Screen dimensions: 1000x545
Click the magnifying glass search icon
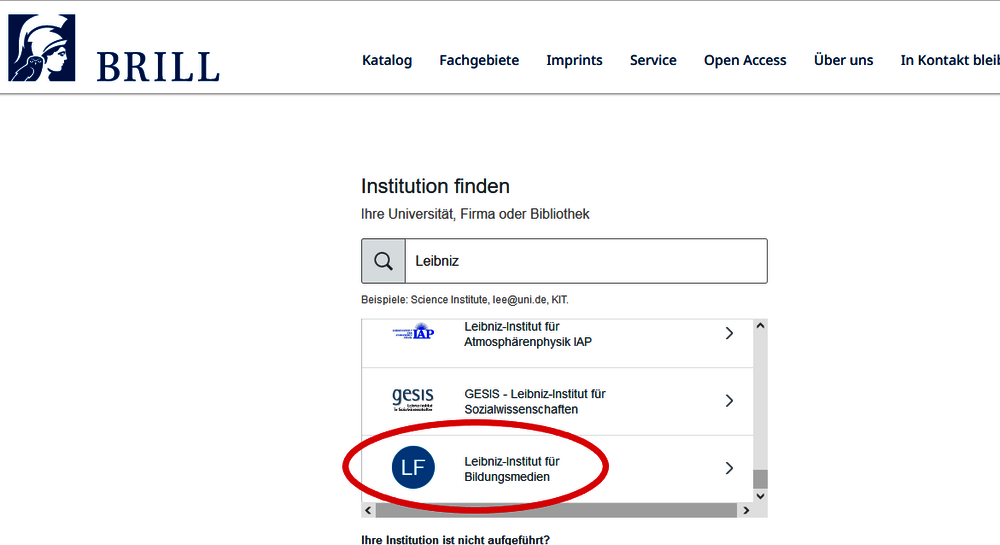coord(383,261)
